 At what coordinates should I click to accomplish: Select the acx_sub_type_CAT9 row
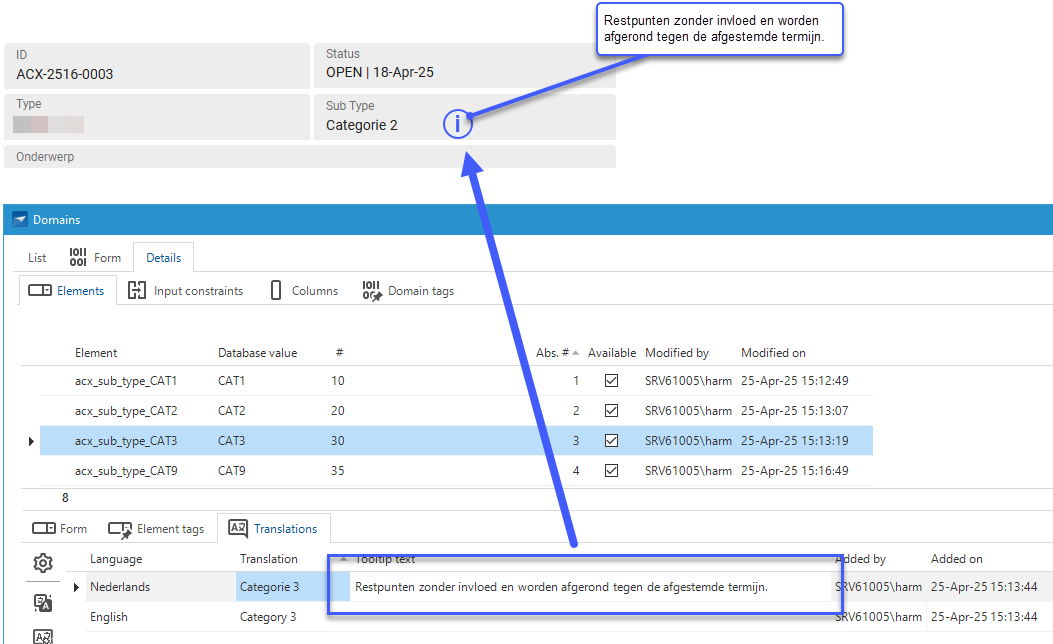456,471
